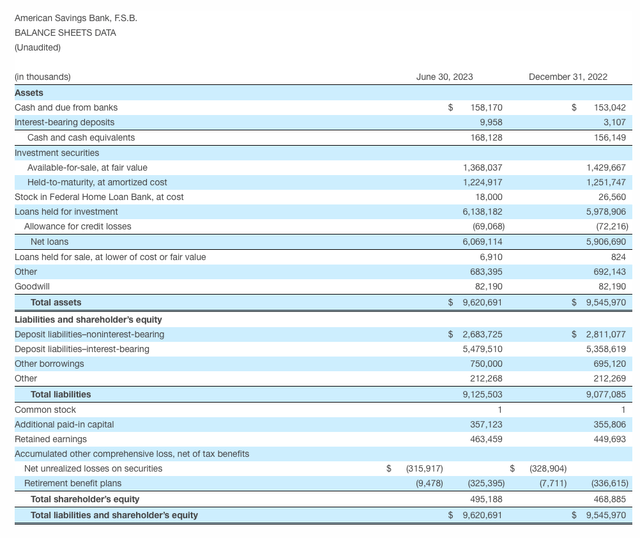Viewport: 640px width, 538px height.
Task: Select the value 449,693
Action: tap(610, 439)
